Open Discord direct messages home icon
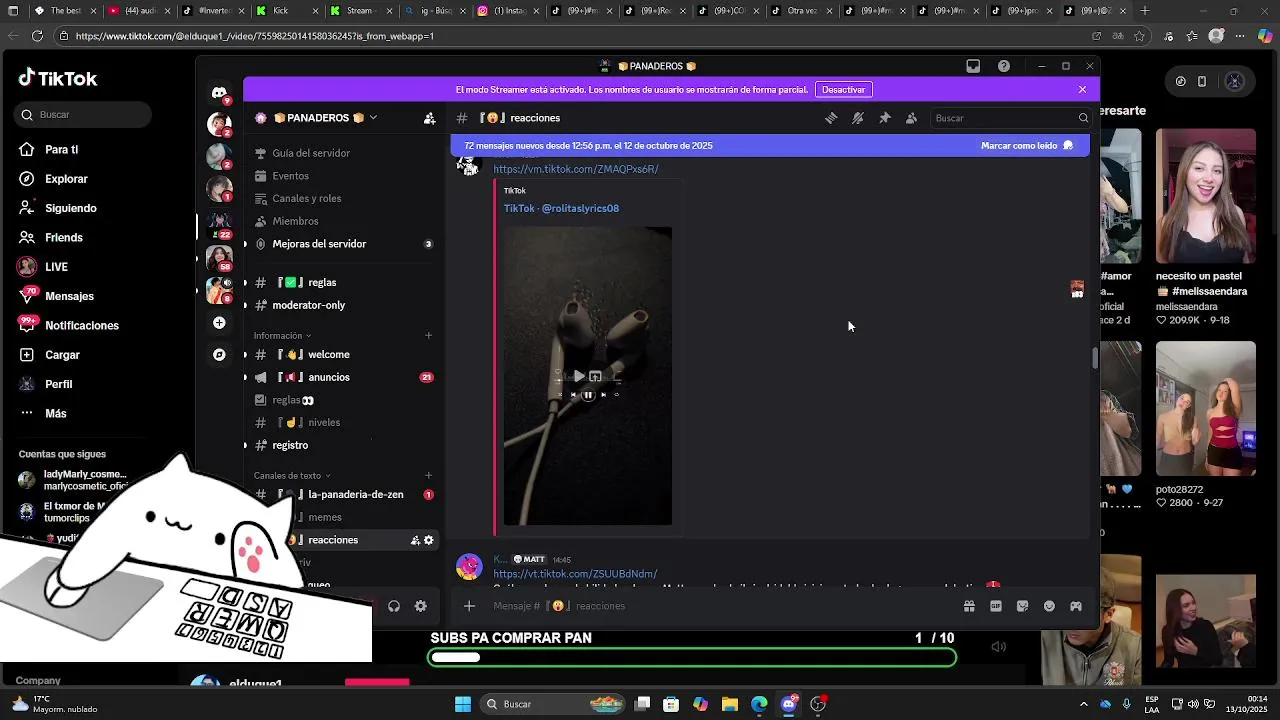 [219, 92]
